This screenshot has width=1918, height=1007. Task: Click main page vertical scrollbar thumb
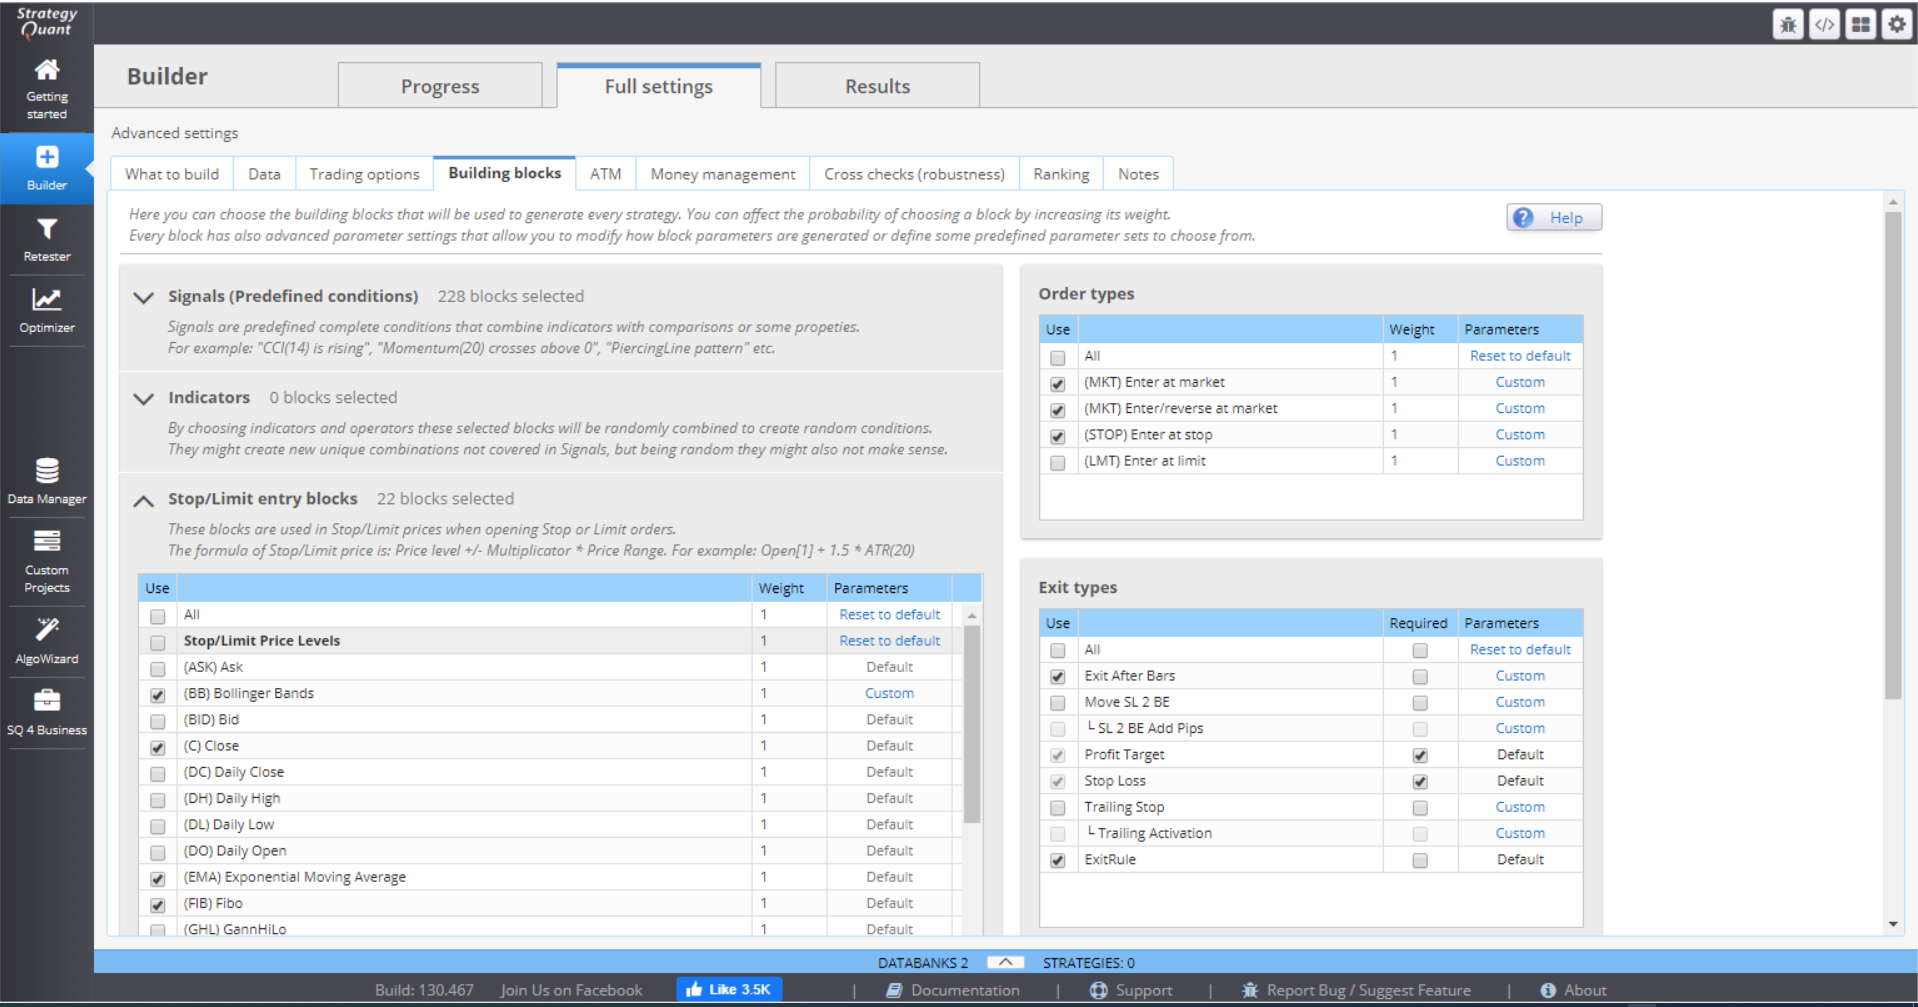(1892, 455)
